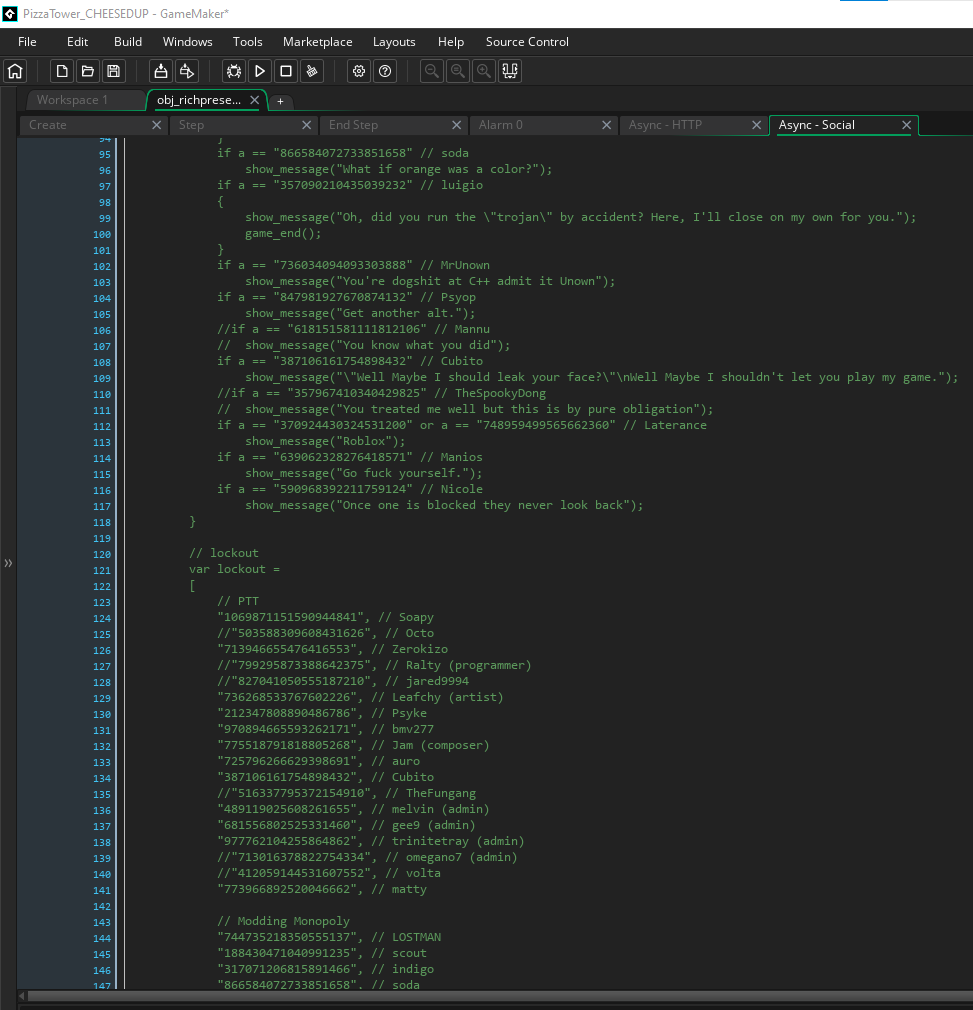
Task: Open the Build menu
Action: (128, 42)
